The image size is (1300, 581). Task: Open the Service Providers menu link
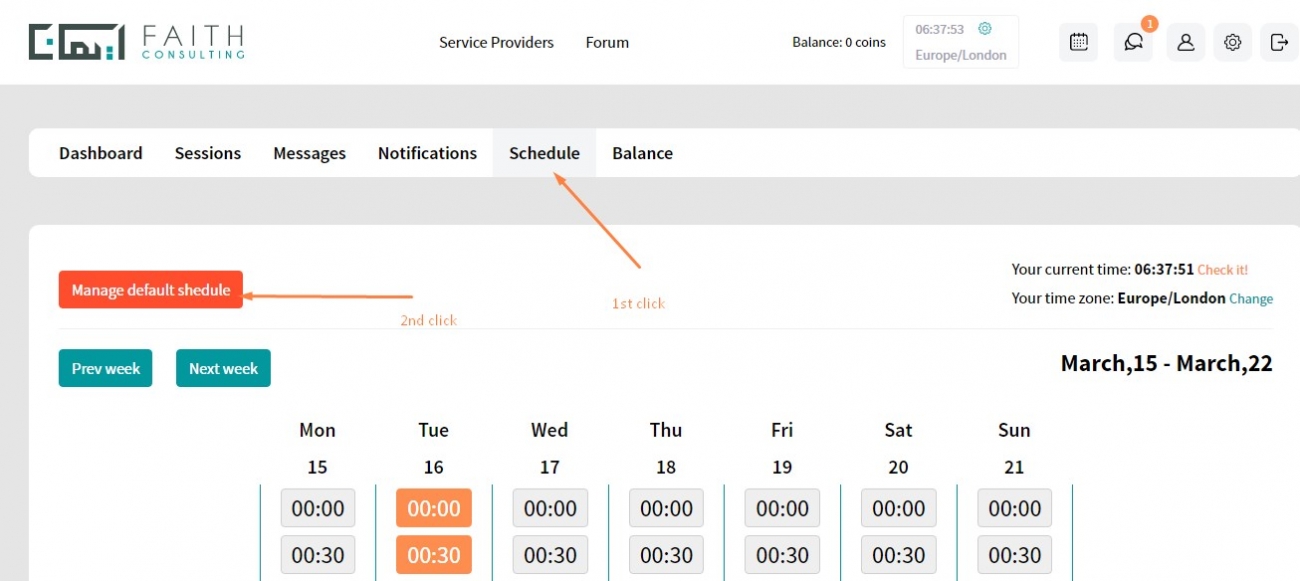click(496, 42)
